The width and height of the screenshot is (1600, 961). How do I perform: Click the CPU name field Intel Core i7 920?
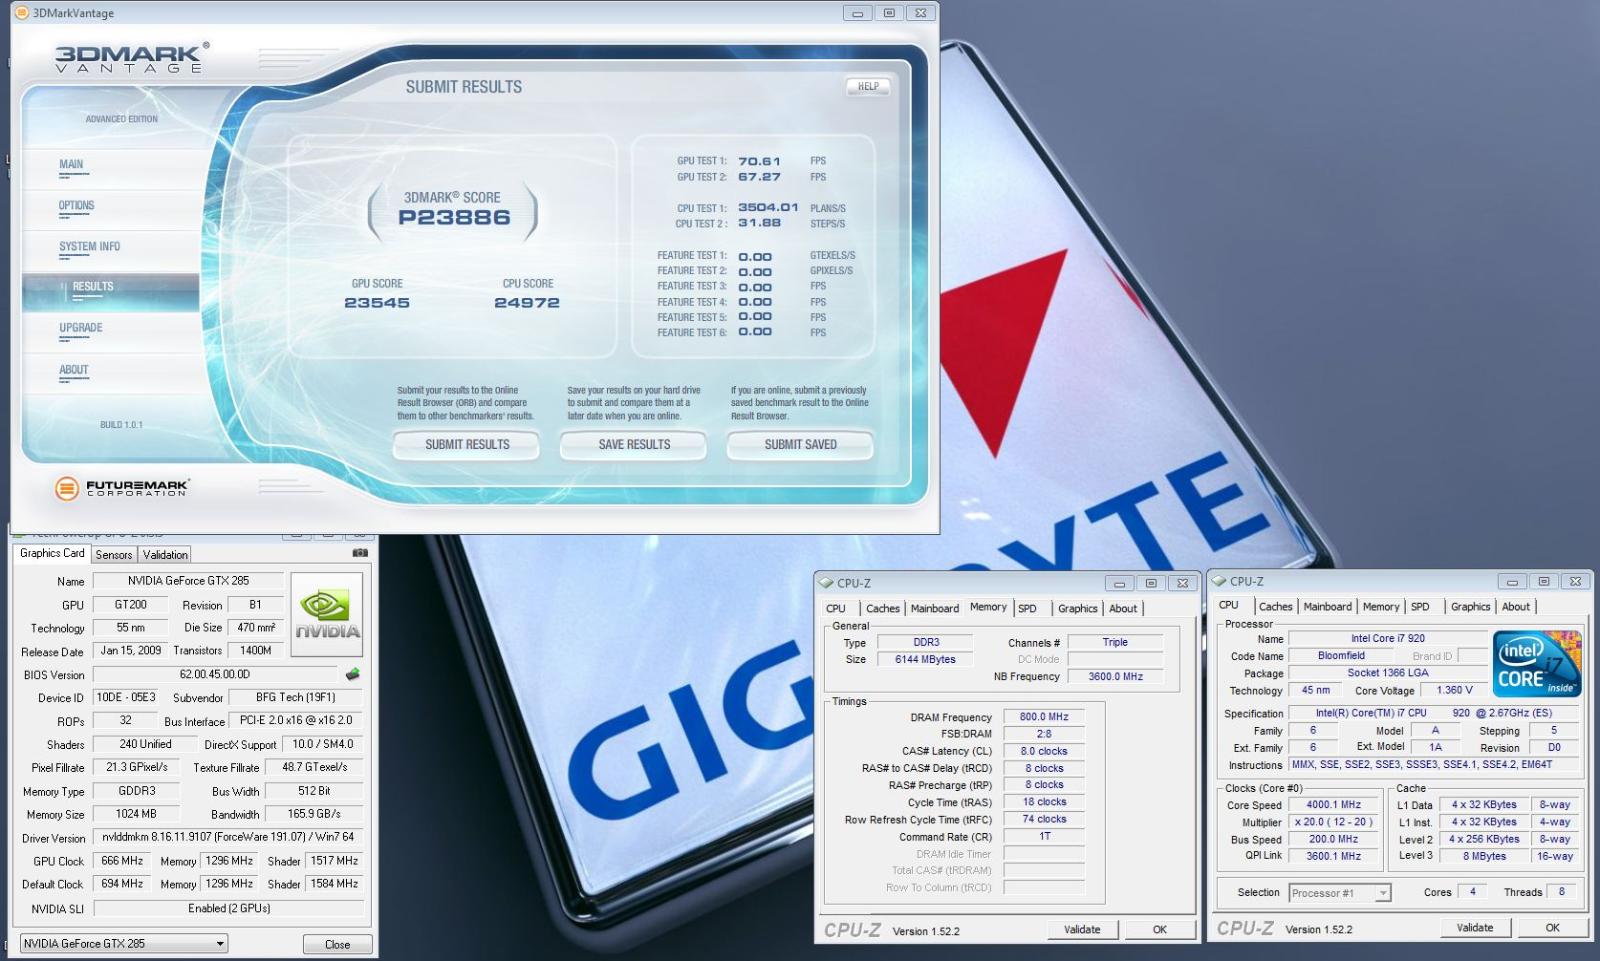1387,638
